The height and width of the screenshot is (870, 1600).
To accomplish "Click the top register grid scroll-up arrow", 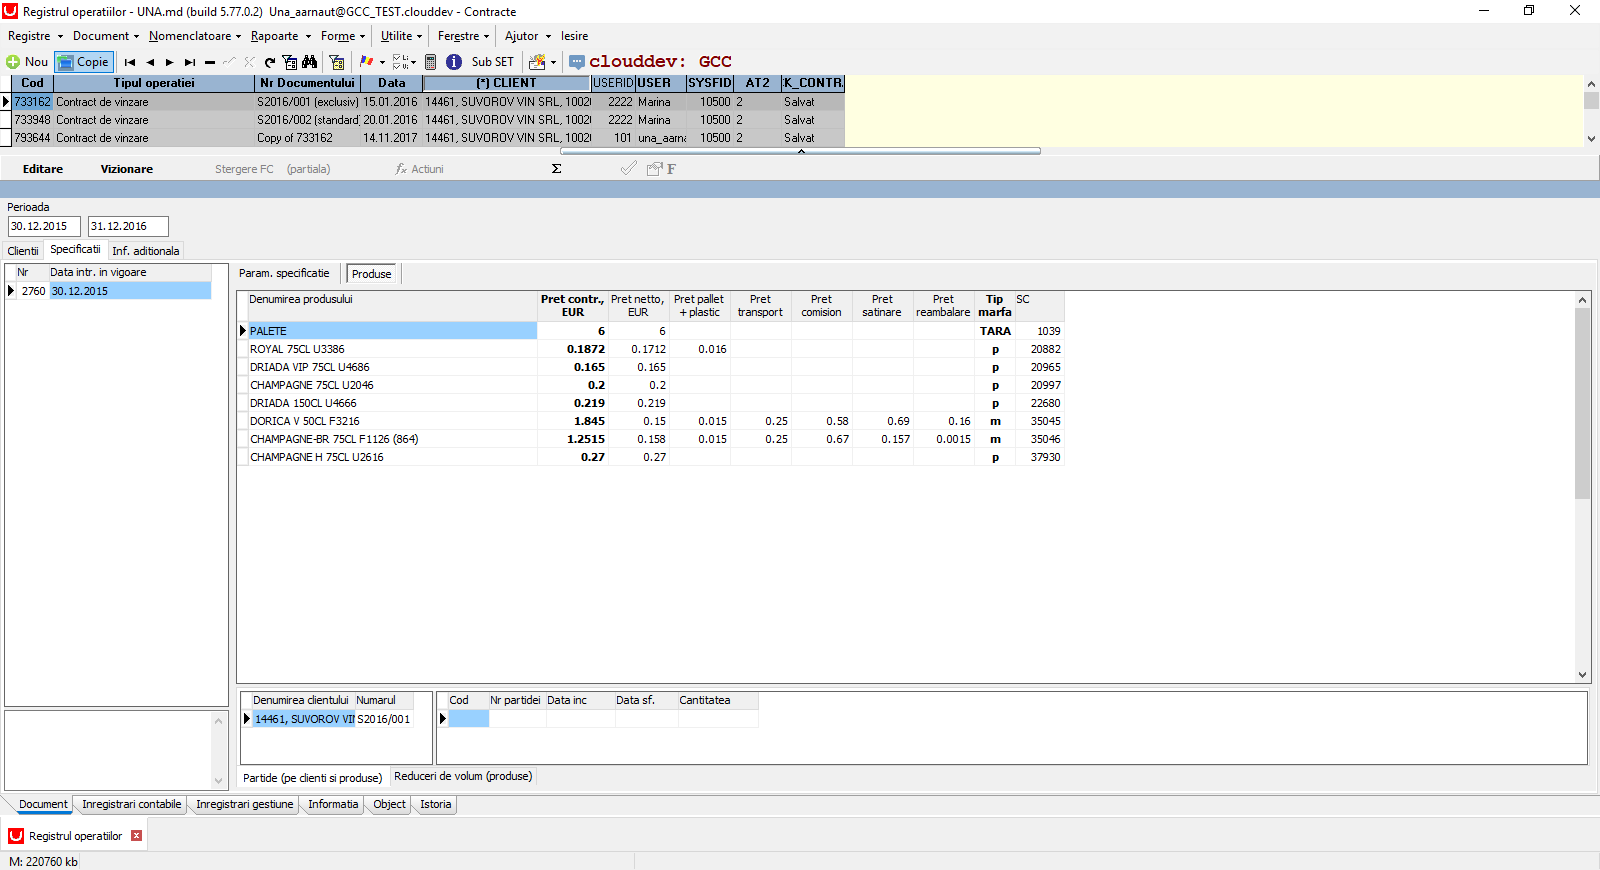I will coord(1591,84).
